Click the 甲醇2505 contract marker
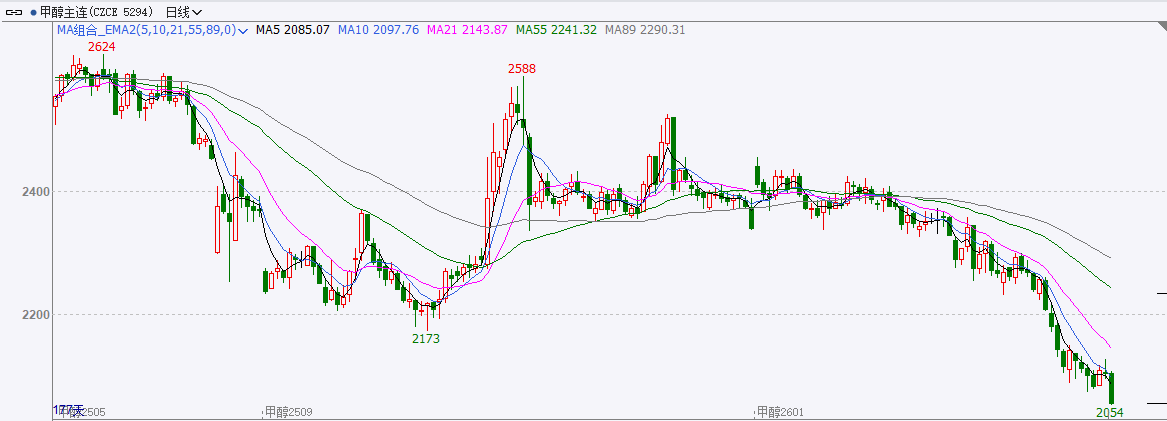This screenshot has width=1167, height=421. coord(82,411)
